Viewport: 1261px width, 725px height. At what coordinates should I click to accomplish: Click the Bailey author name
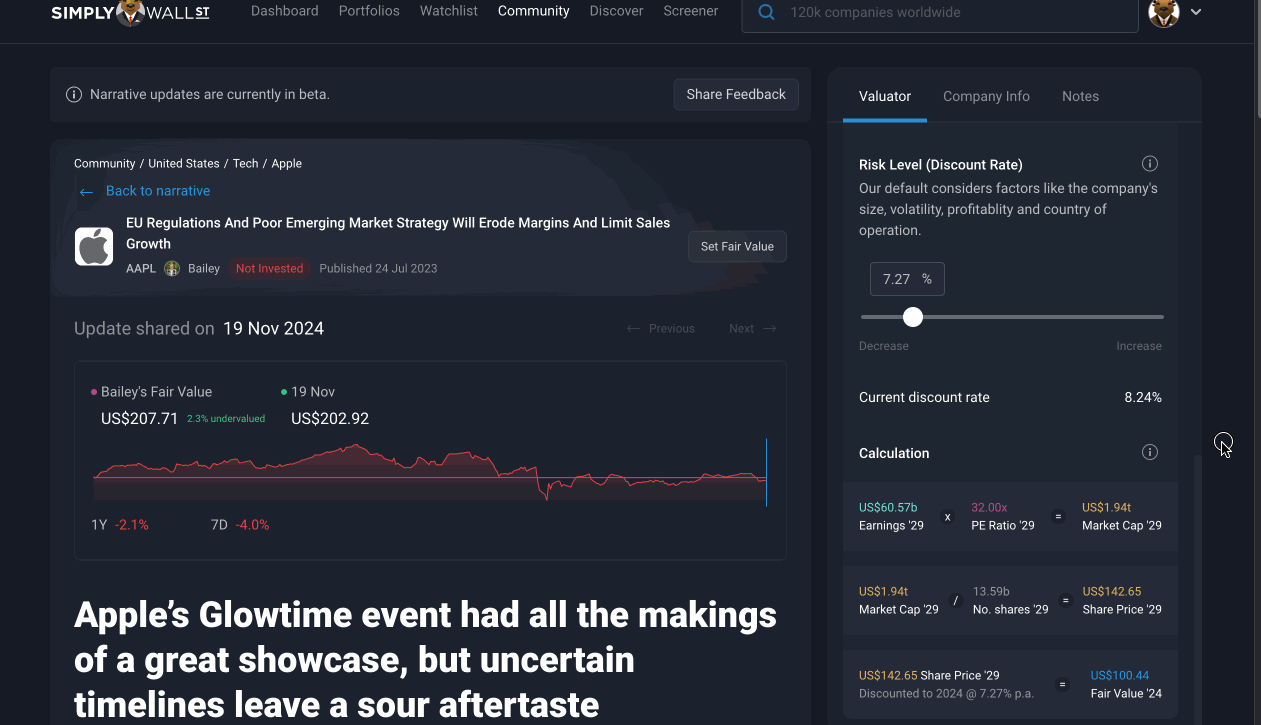(x=204, y=268)
